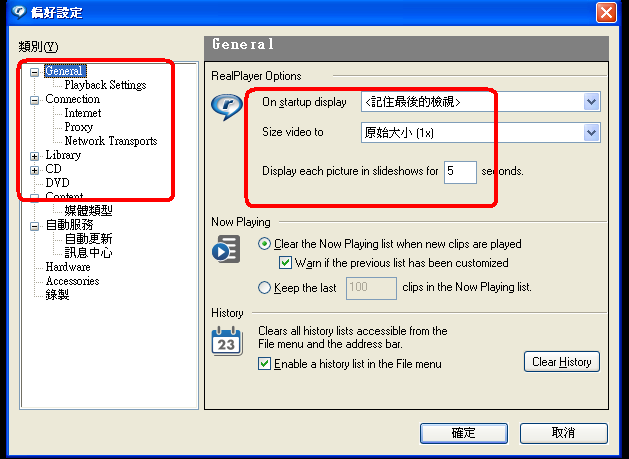Click the RealPlayer logo icon in RealPlayer Options
This screenshot has height=459, width=629.
(227, 106)
